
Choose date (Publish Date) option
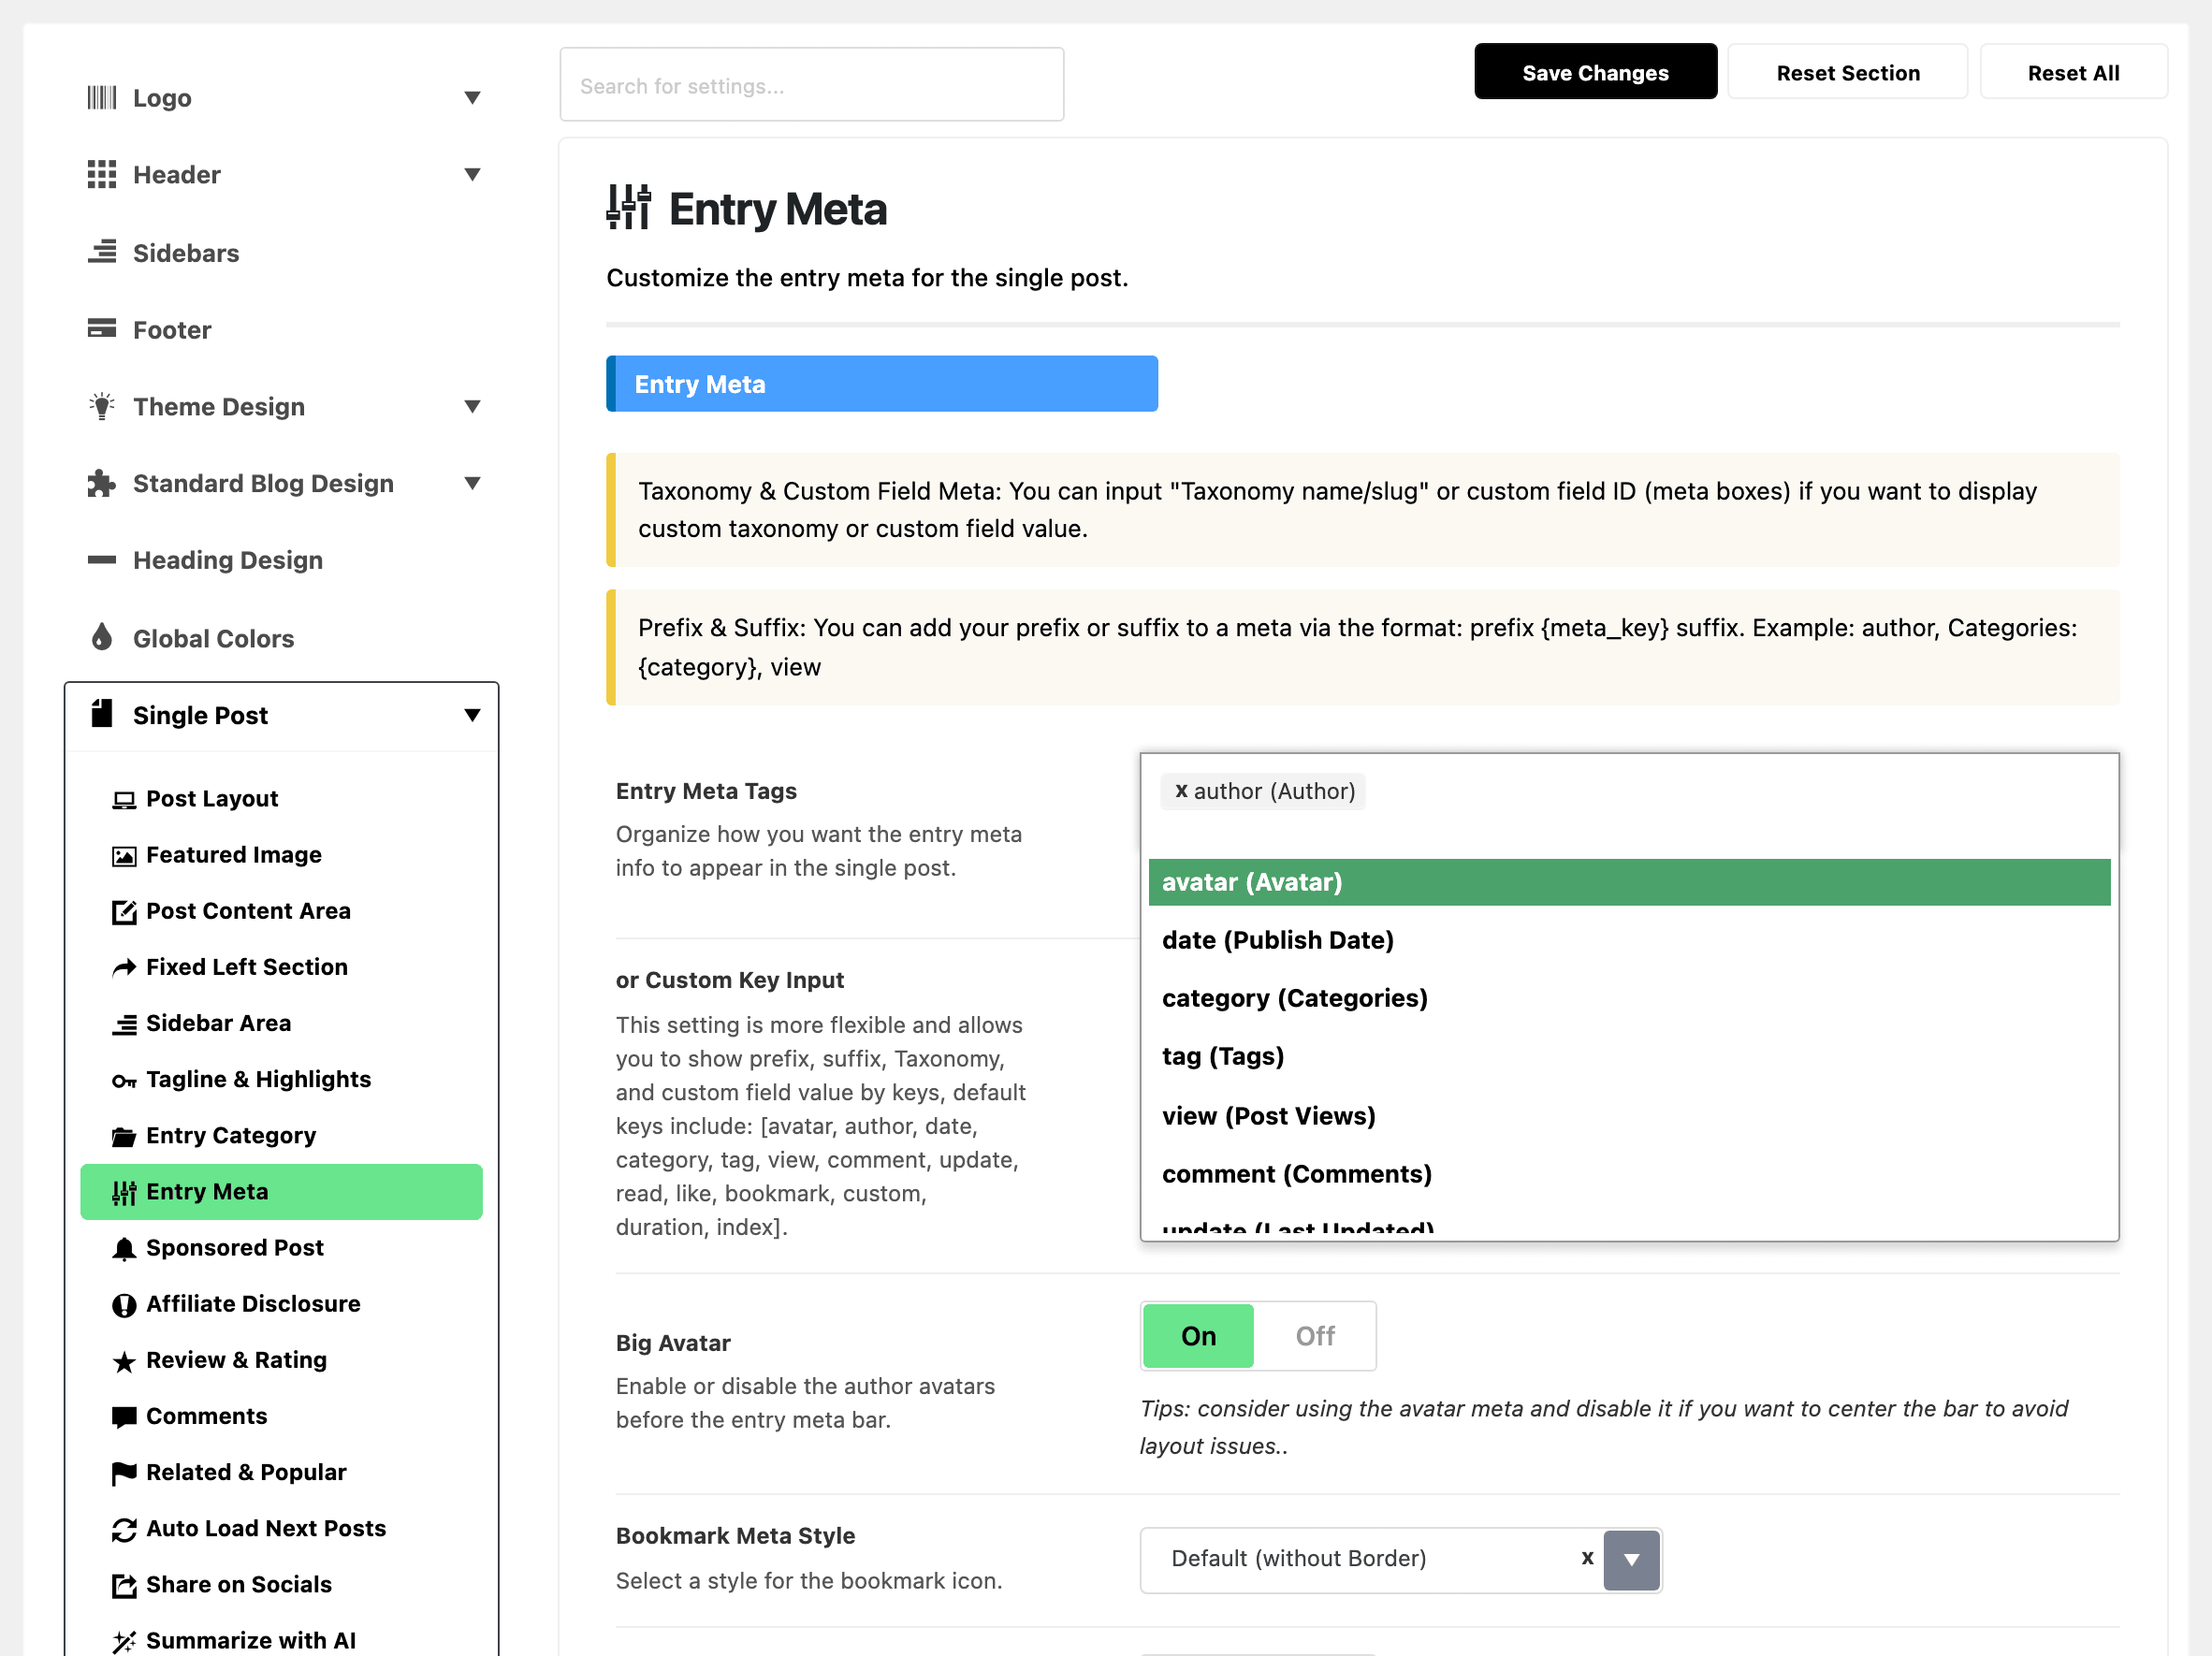pos(1629,940)
